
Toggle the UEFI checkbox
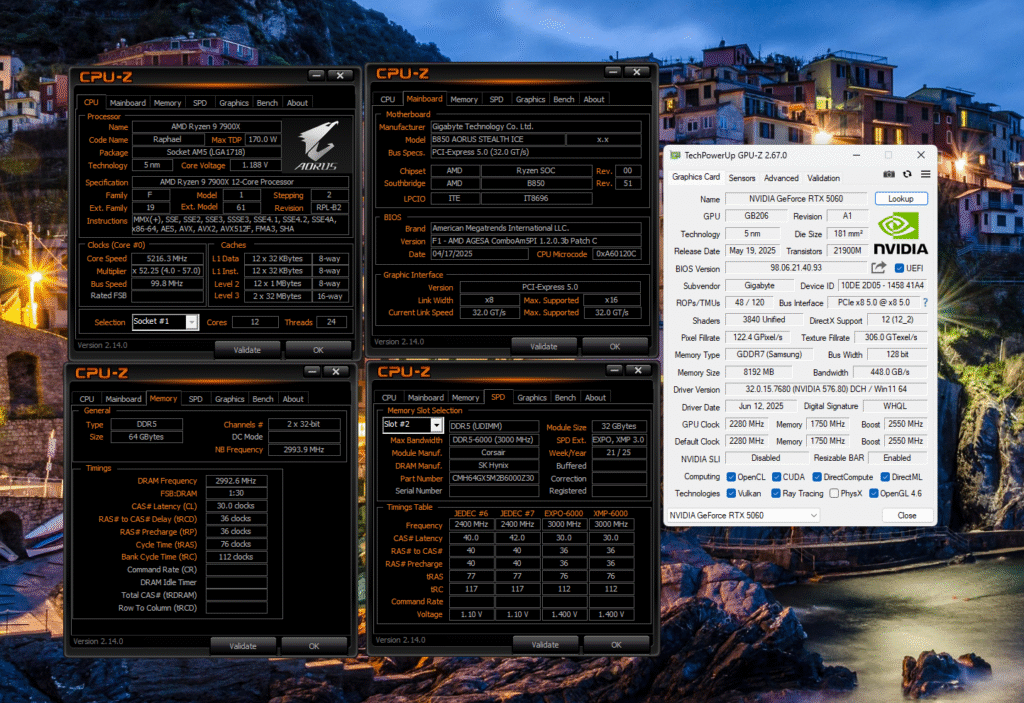pyautogui.click(x=900, y=268)
